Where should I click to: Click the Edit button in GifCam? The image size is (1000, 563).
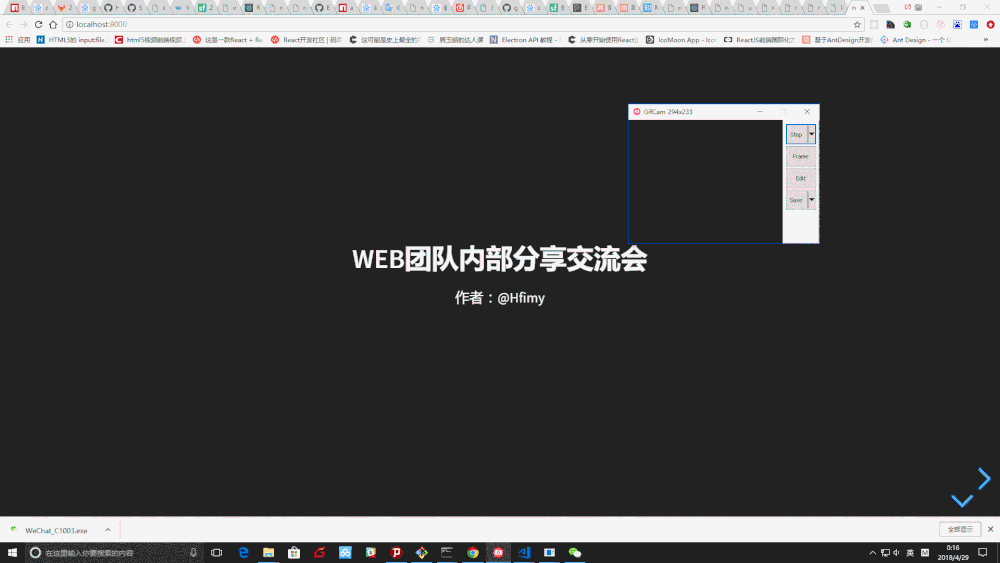coord(800,178)
